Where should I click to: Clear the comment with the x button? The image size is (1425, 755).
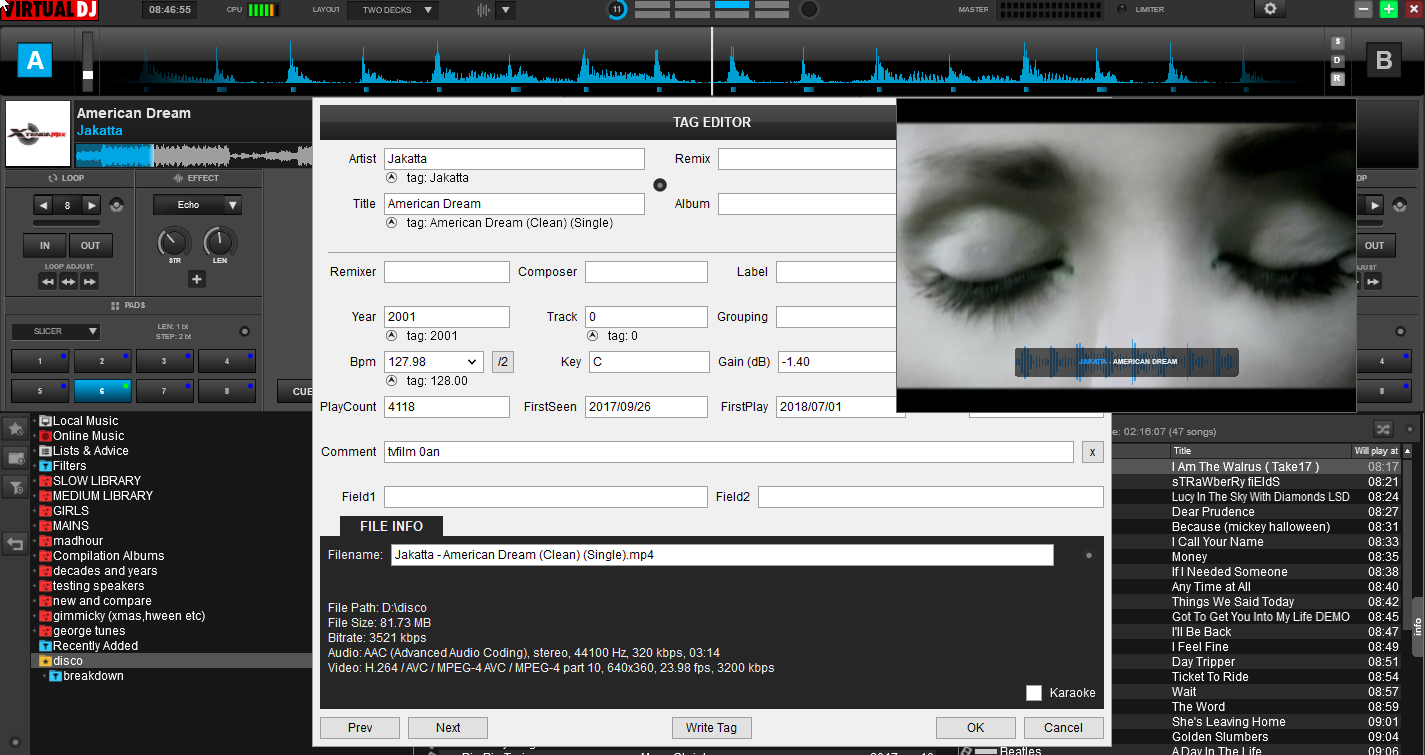pyautogui.click(x=1092, y=452)
